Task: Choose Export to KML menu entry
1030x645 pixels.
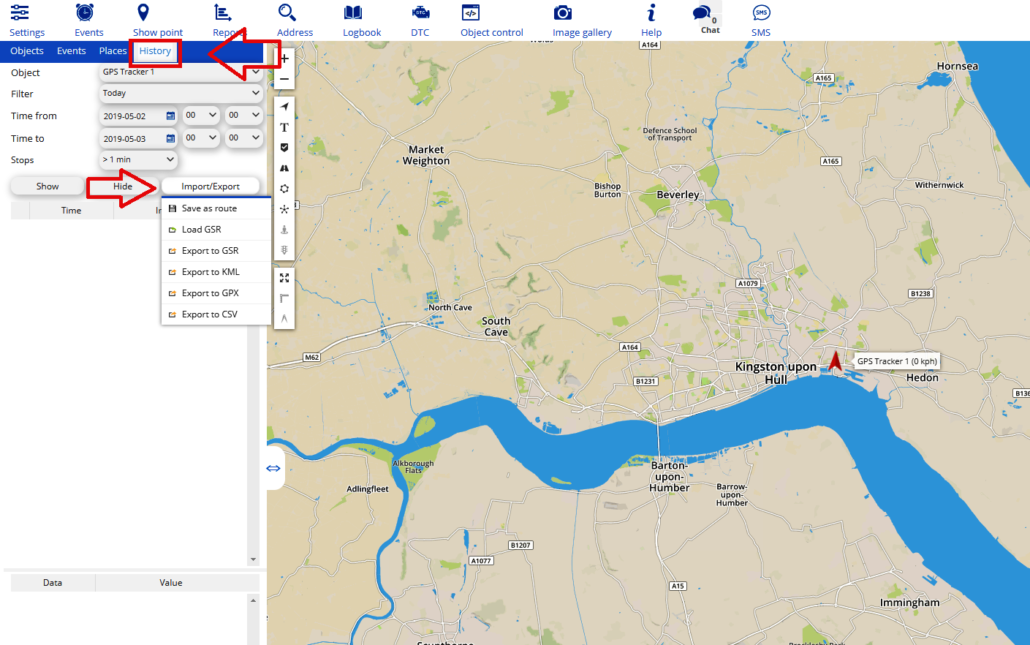Action: click(x=216, y=272)
